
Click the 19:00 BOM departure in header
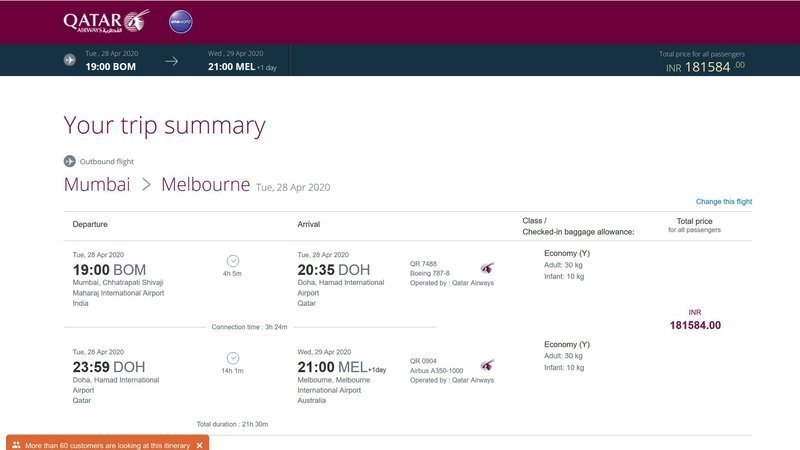(x=111, y=66)
